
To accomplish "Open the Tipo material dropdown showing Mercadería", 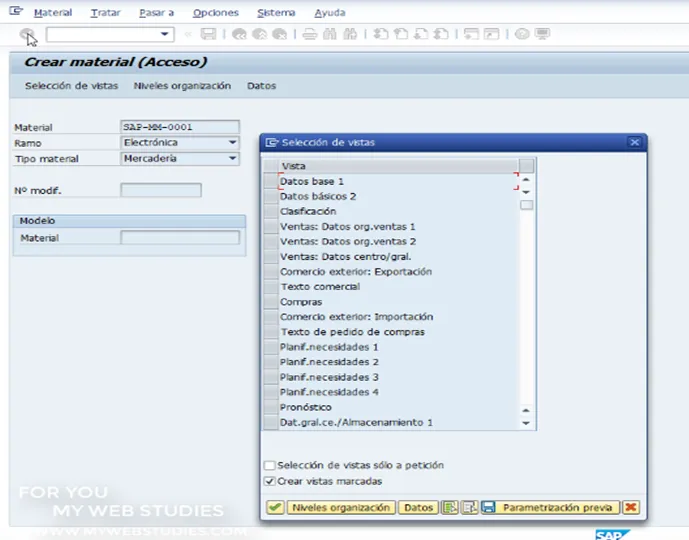I will tap(232, 158).
